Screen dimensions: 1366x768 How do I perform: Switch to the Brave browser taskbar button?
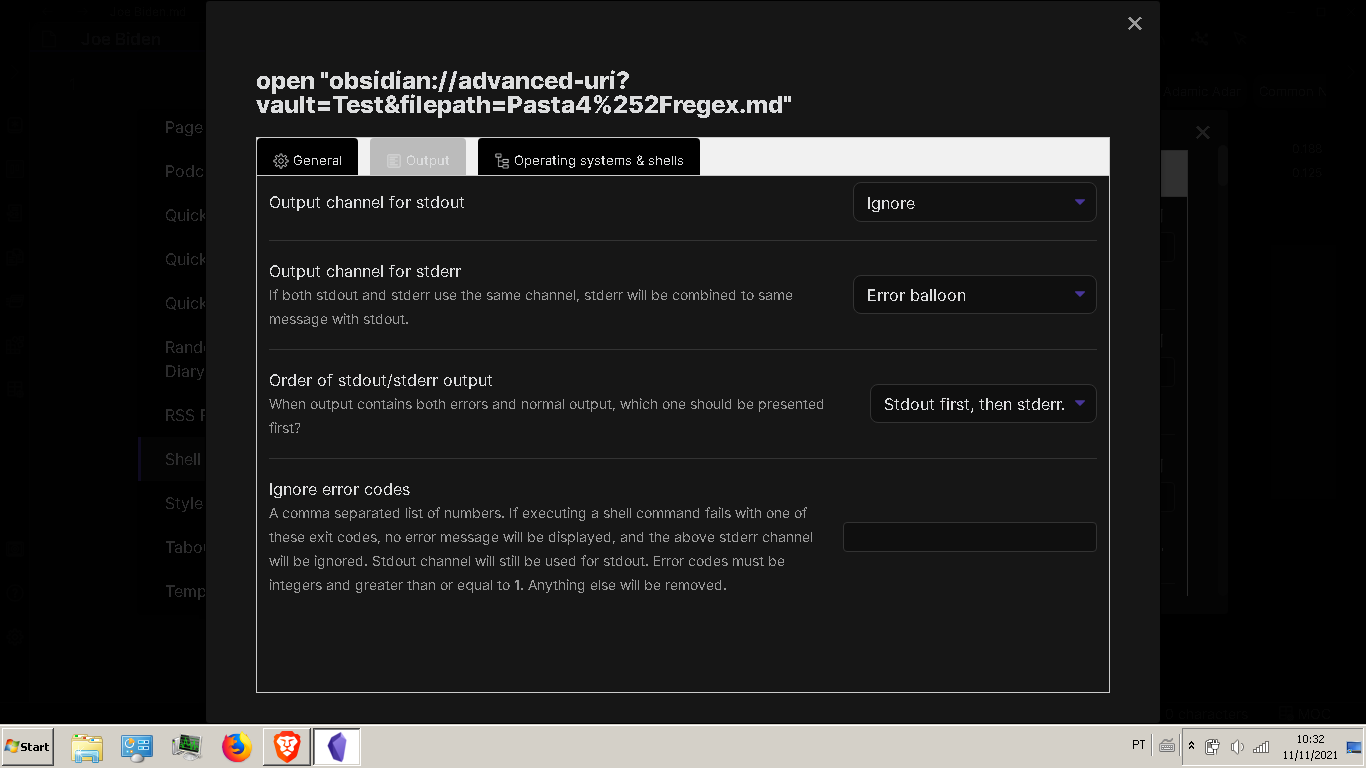point(287,747)
